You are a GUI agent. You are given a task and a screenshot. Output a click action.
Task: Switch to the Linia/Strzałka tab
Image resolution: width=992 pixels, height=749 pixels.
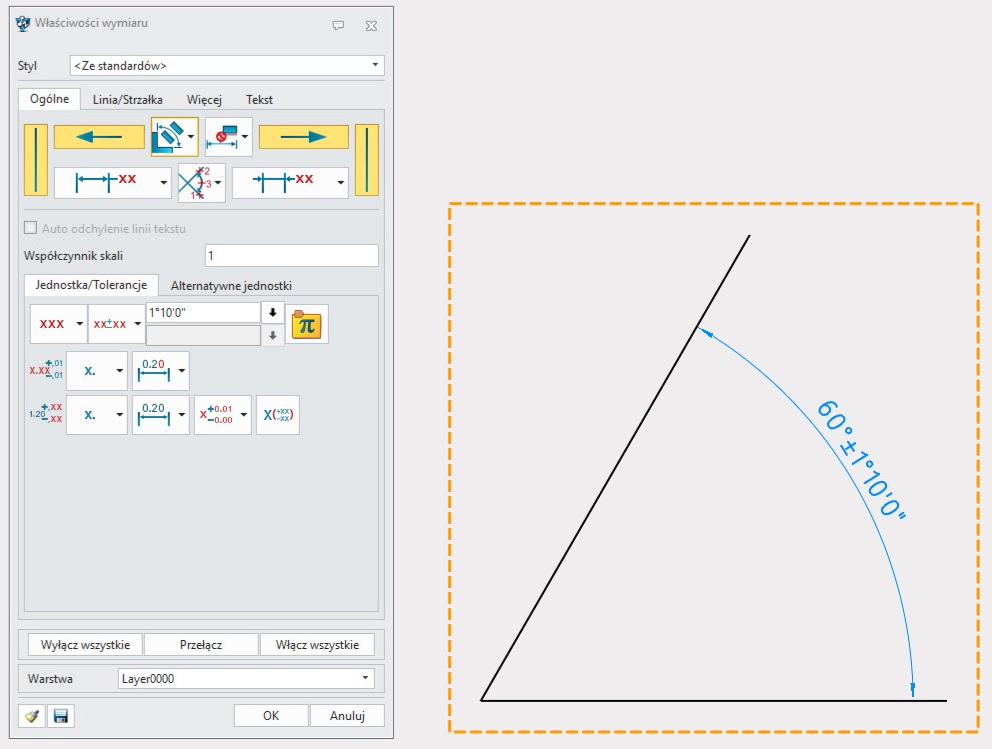click(120, 100)
